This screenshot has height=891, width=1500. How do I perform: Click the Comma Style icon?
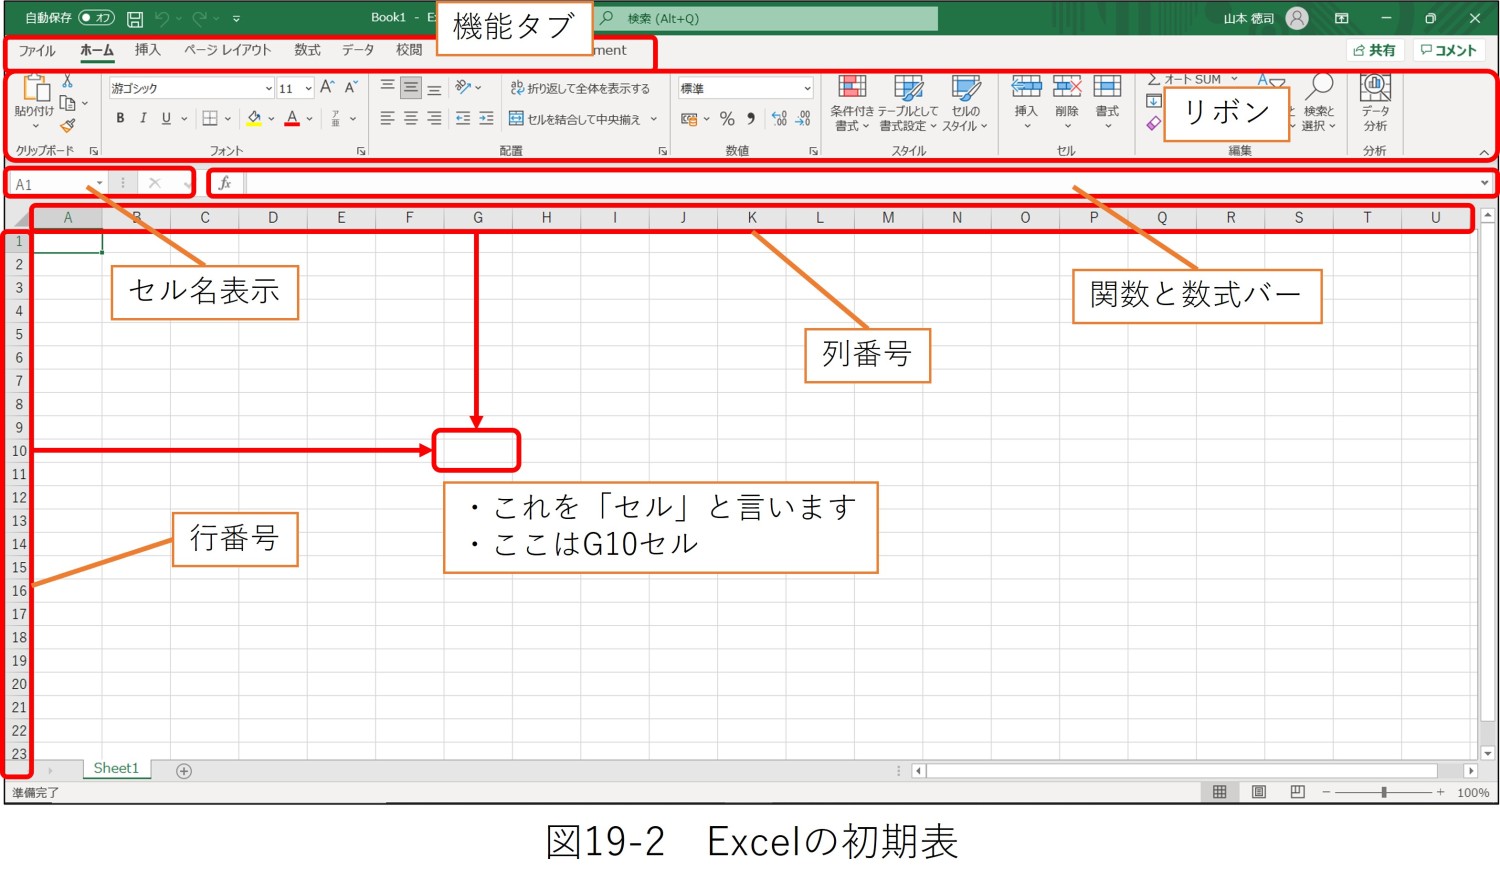751,119
